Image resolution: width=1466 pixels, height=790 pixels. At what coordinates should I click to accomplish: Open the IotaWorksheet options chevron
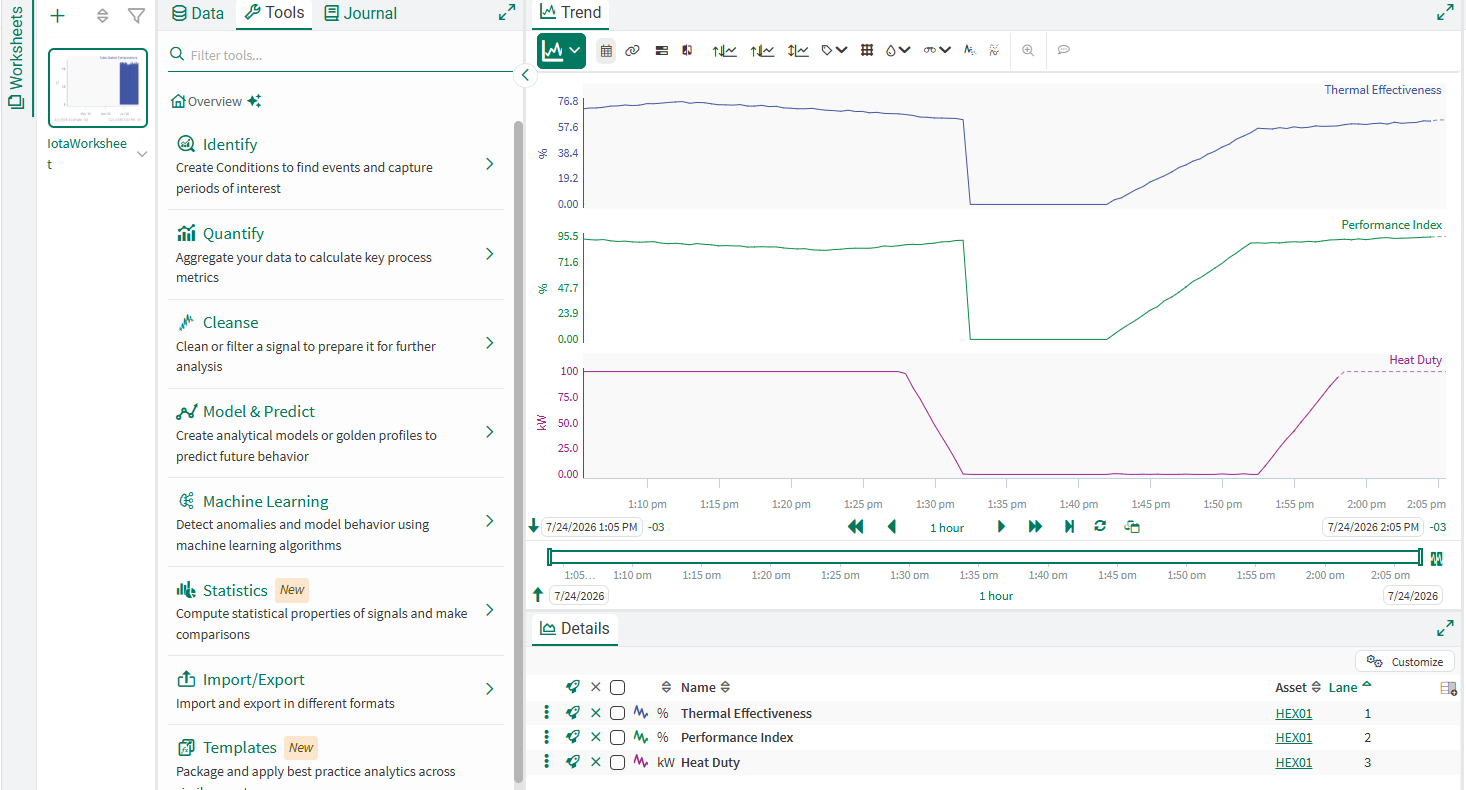click(x=142, y=154)
